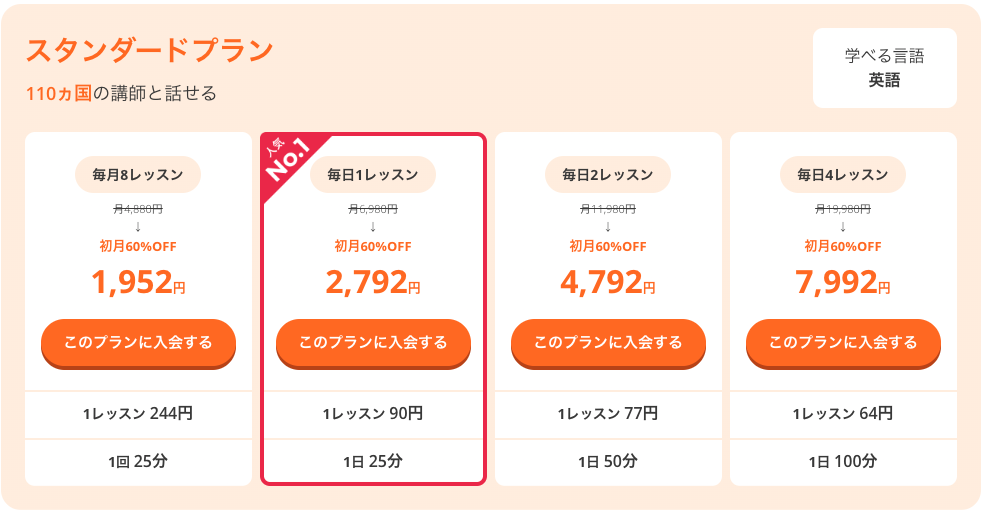Join the 4,792円 daily 2-lesson plan
The width and height of the screenshot is (984, 514).
608,343
